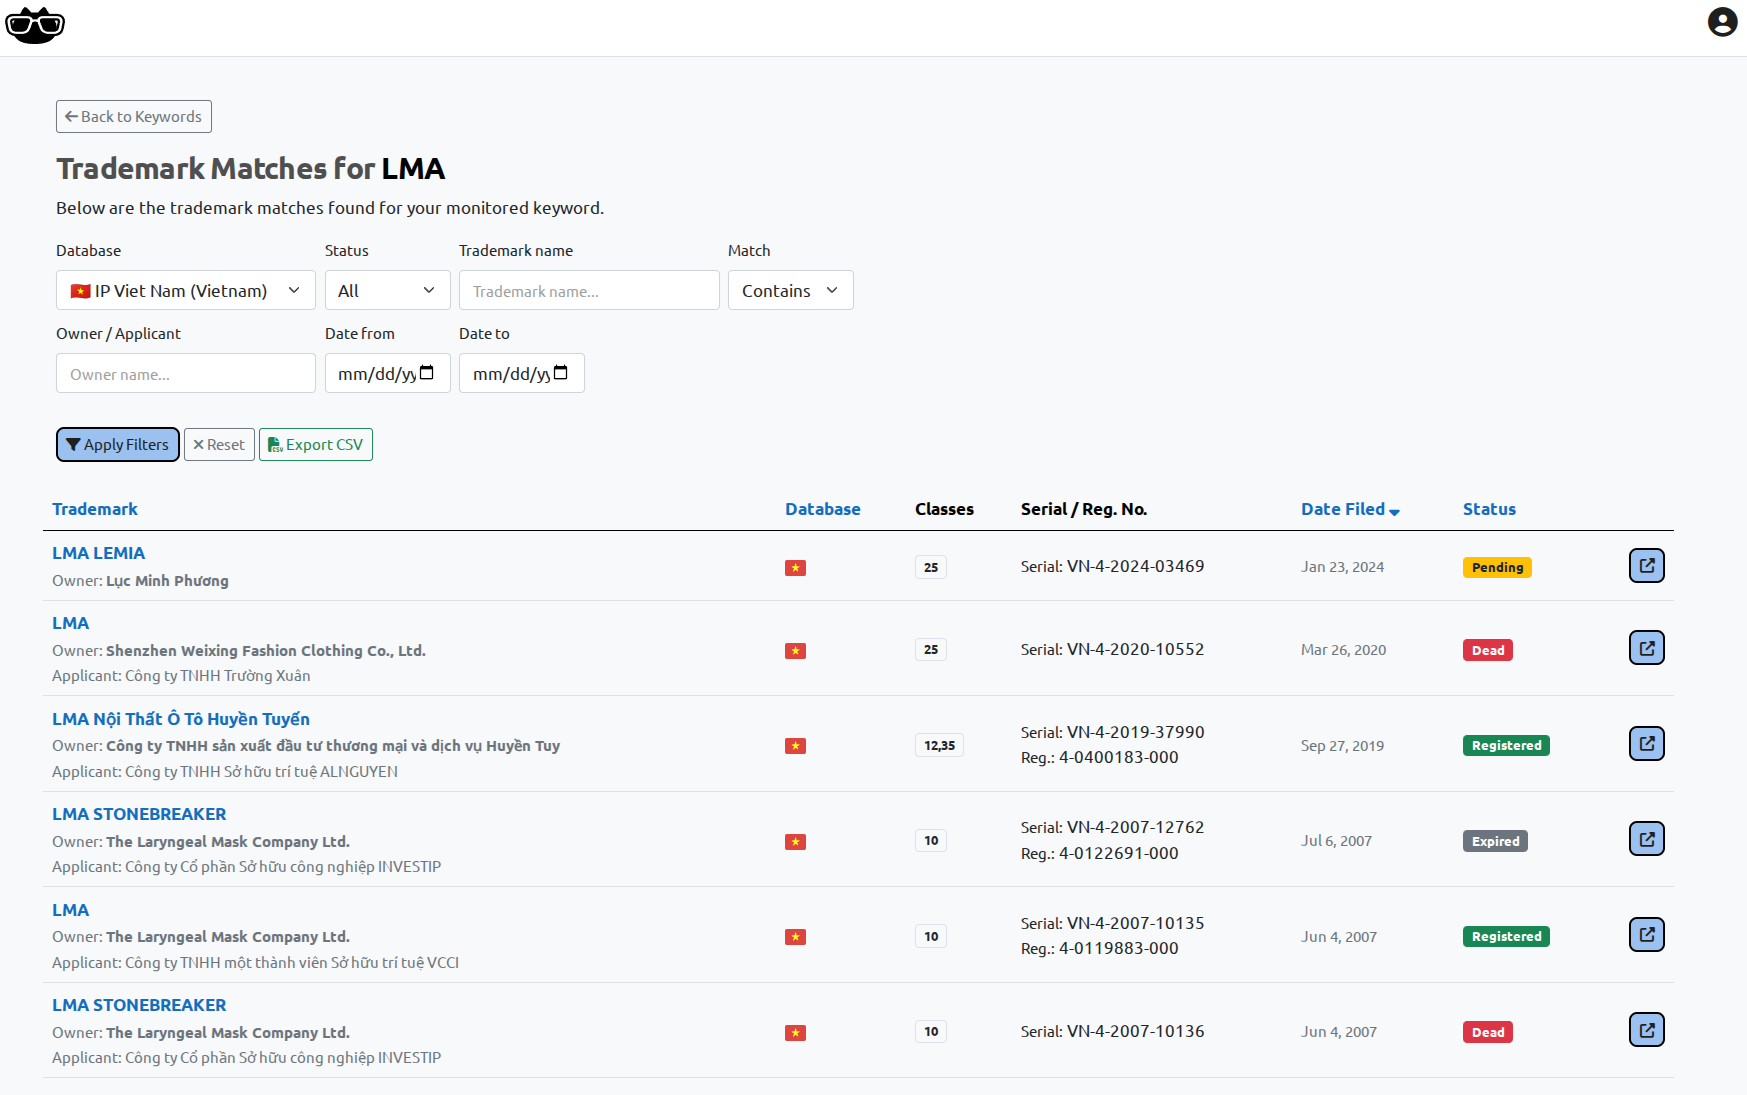
Task: Open the Match dropdown set to Contains
Action: coord(790,290)
